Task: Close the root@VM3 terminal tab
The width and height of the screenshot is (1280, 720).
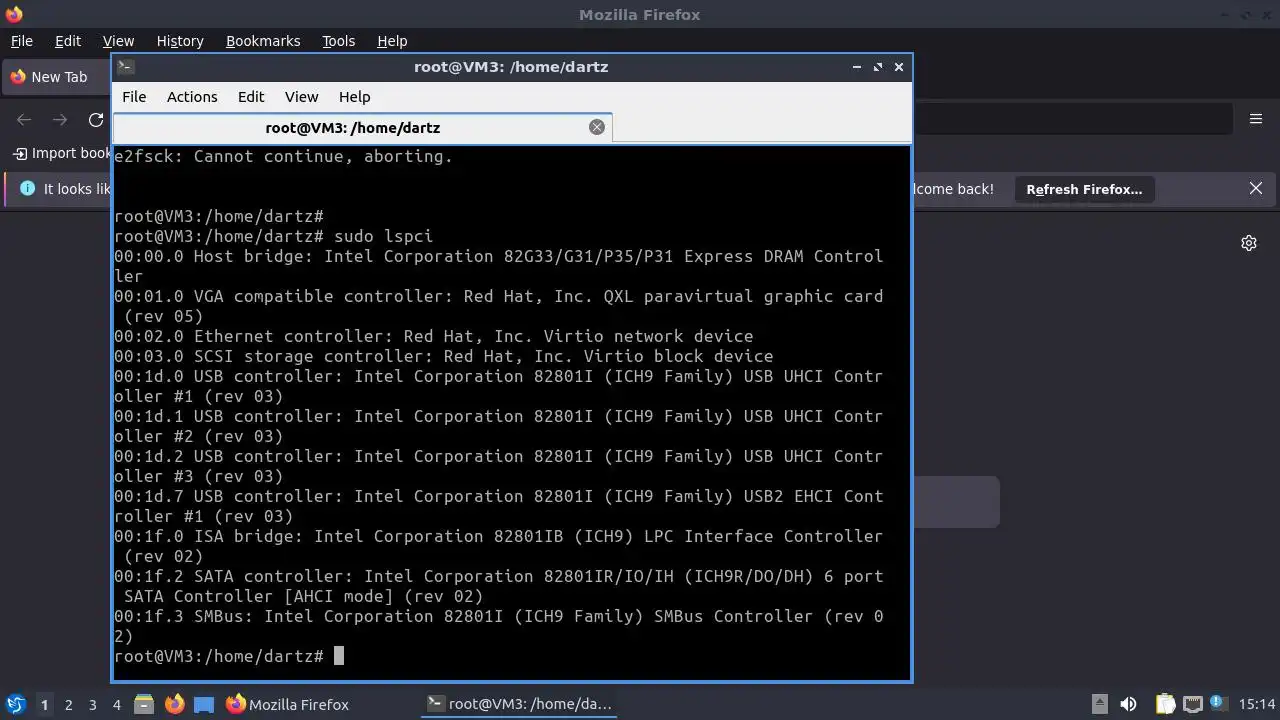Action: [597, 127]
